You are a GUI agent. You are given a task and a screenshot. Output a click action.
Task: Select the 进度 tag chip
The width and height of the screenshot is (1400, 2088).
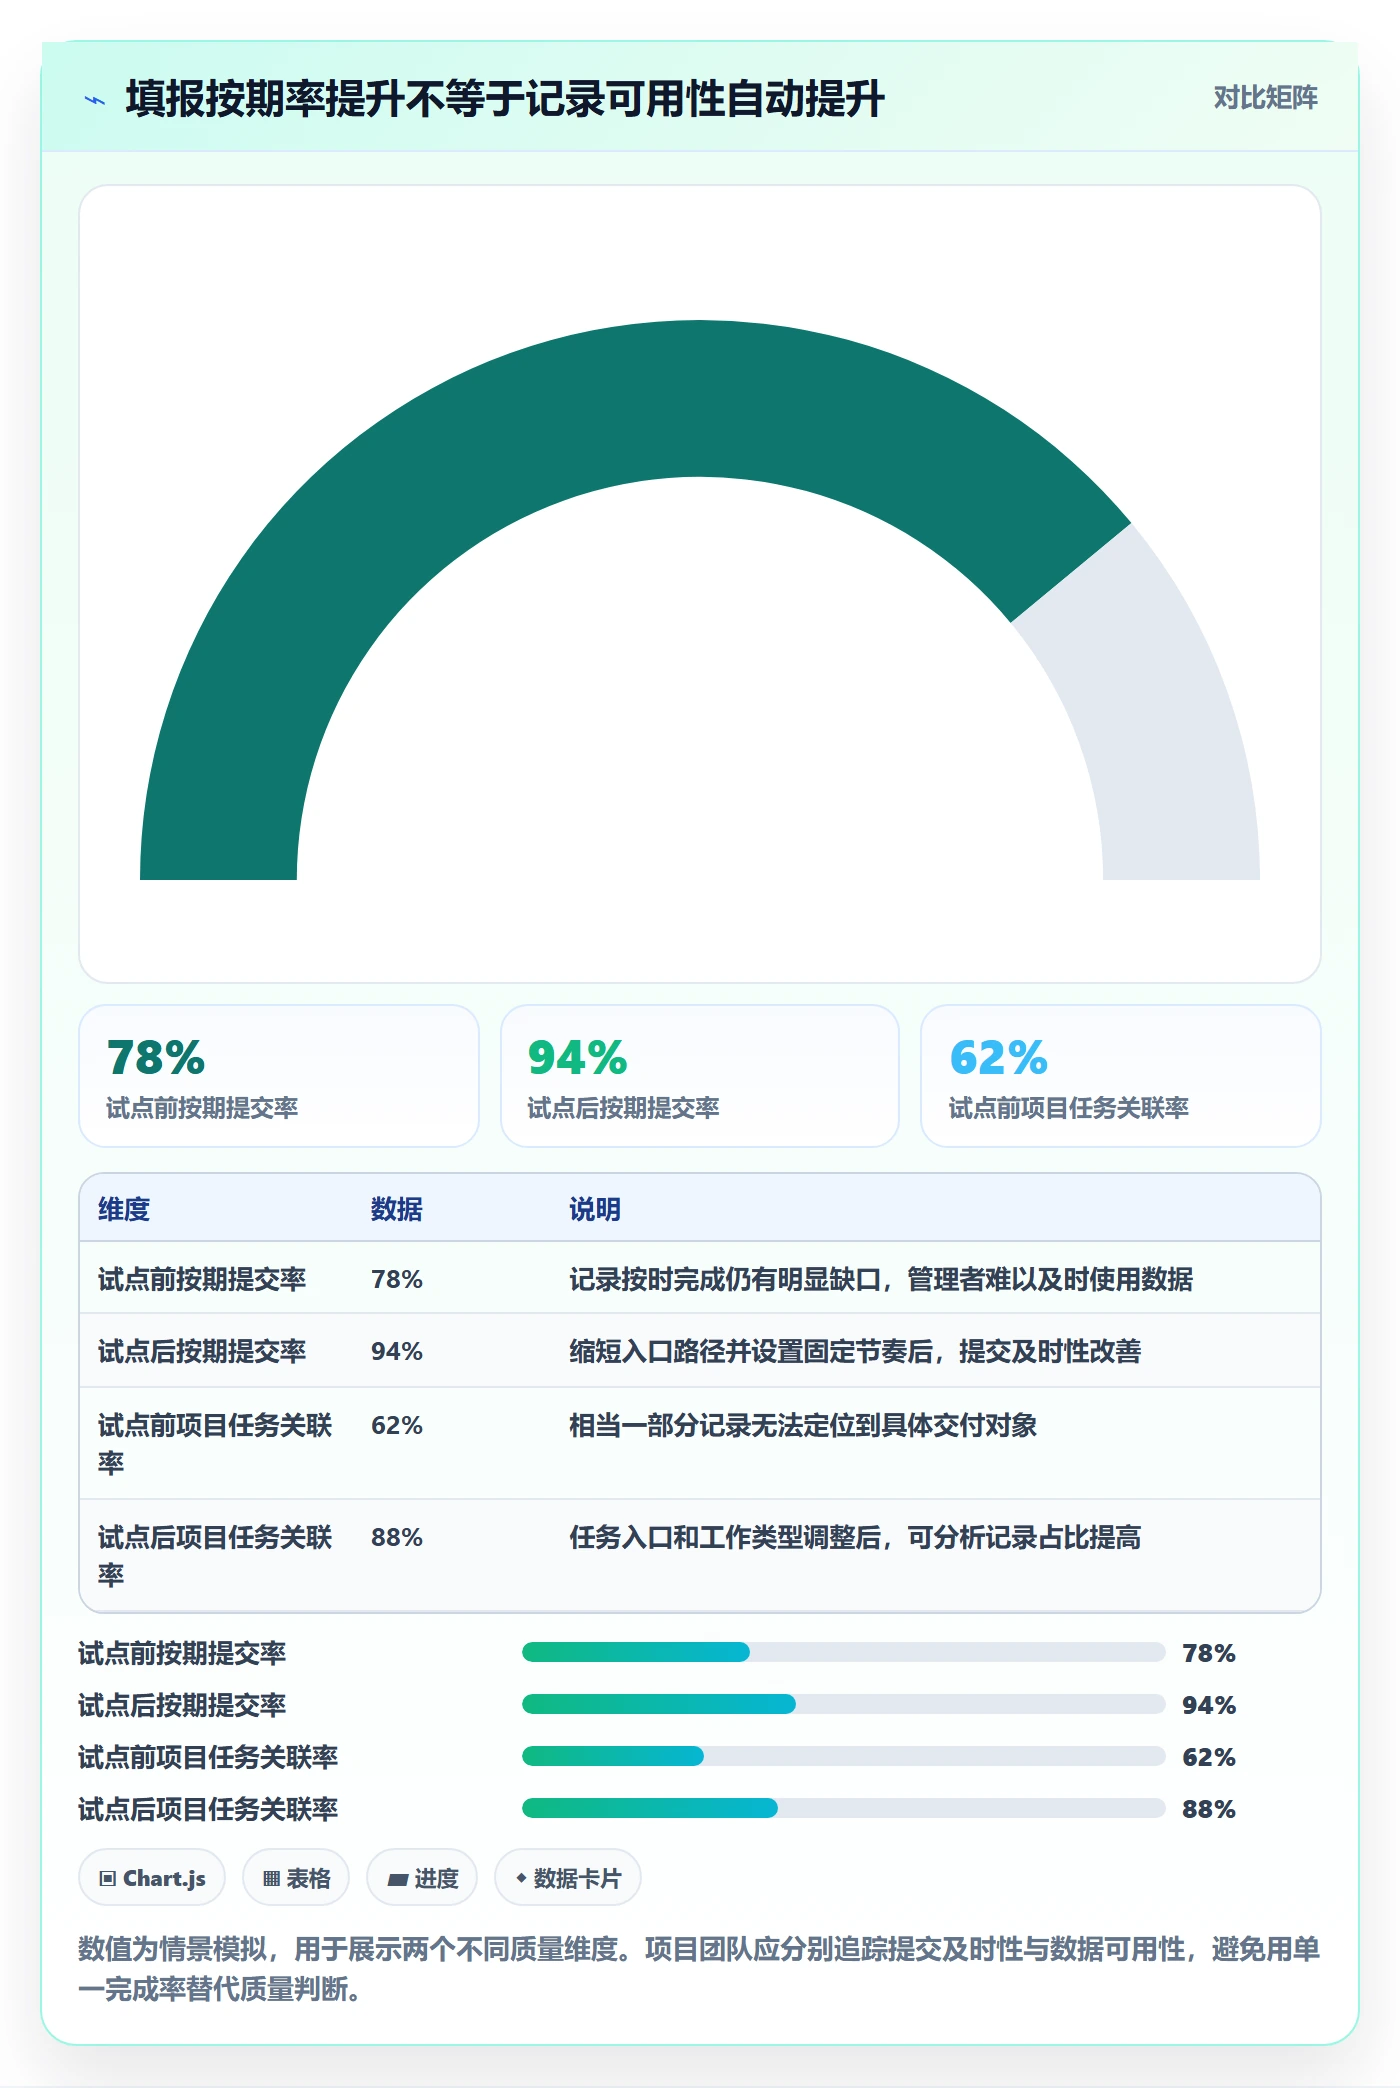(422, 1878)
